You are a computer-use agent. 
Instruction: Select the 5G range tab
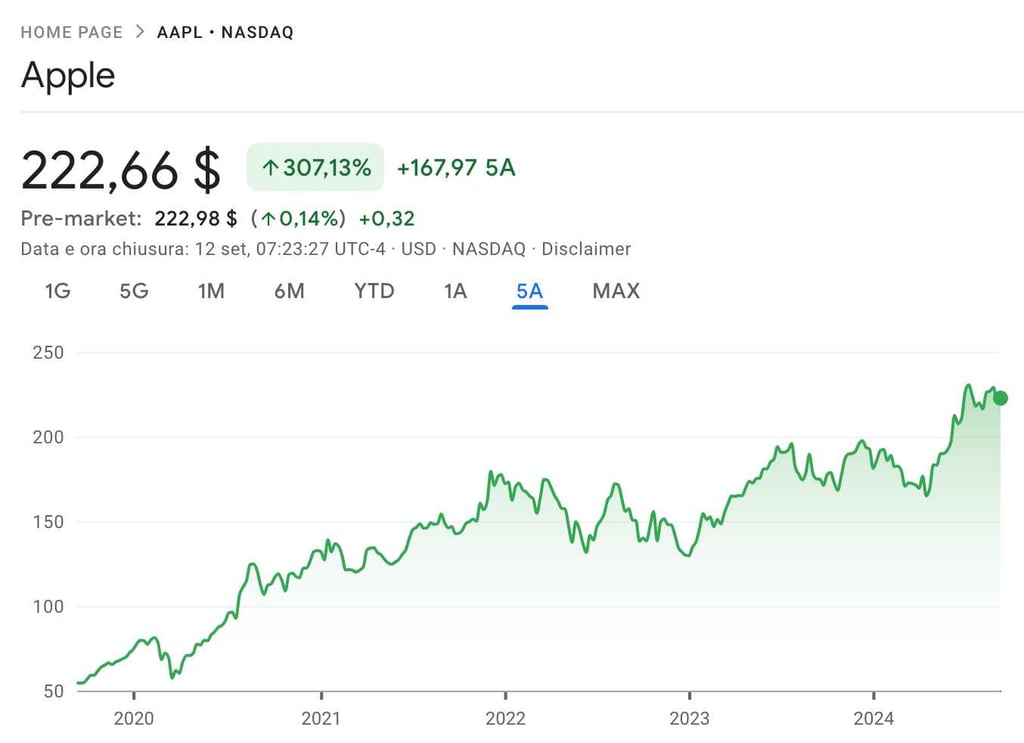point(134,291)
